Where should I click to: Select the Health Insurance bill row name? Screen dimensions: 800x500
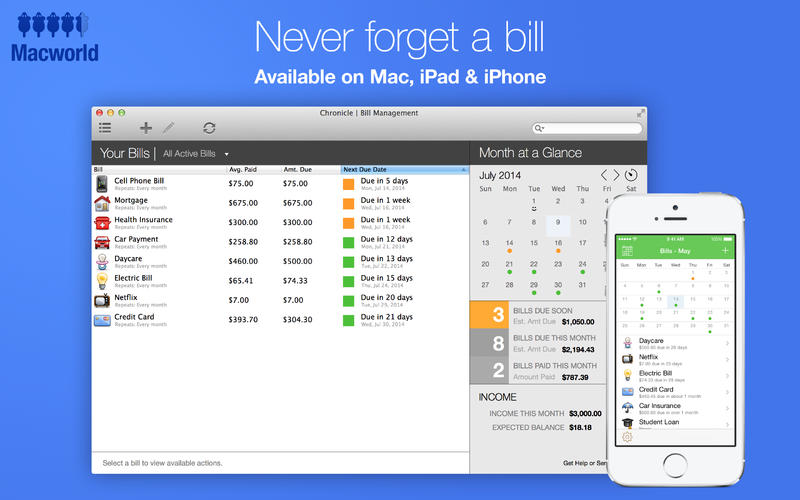tap(143, 219)
